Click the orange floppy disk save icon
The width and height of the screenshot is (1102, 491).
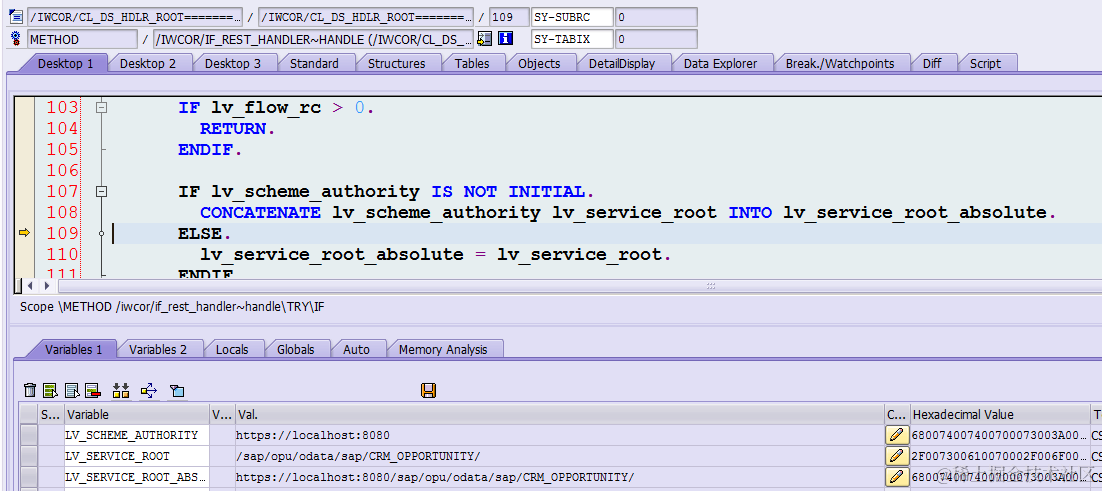point(428,391)
